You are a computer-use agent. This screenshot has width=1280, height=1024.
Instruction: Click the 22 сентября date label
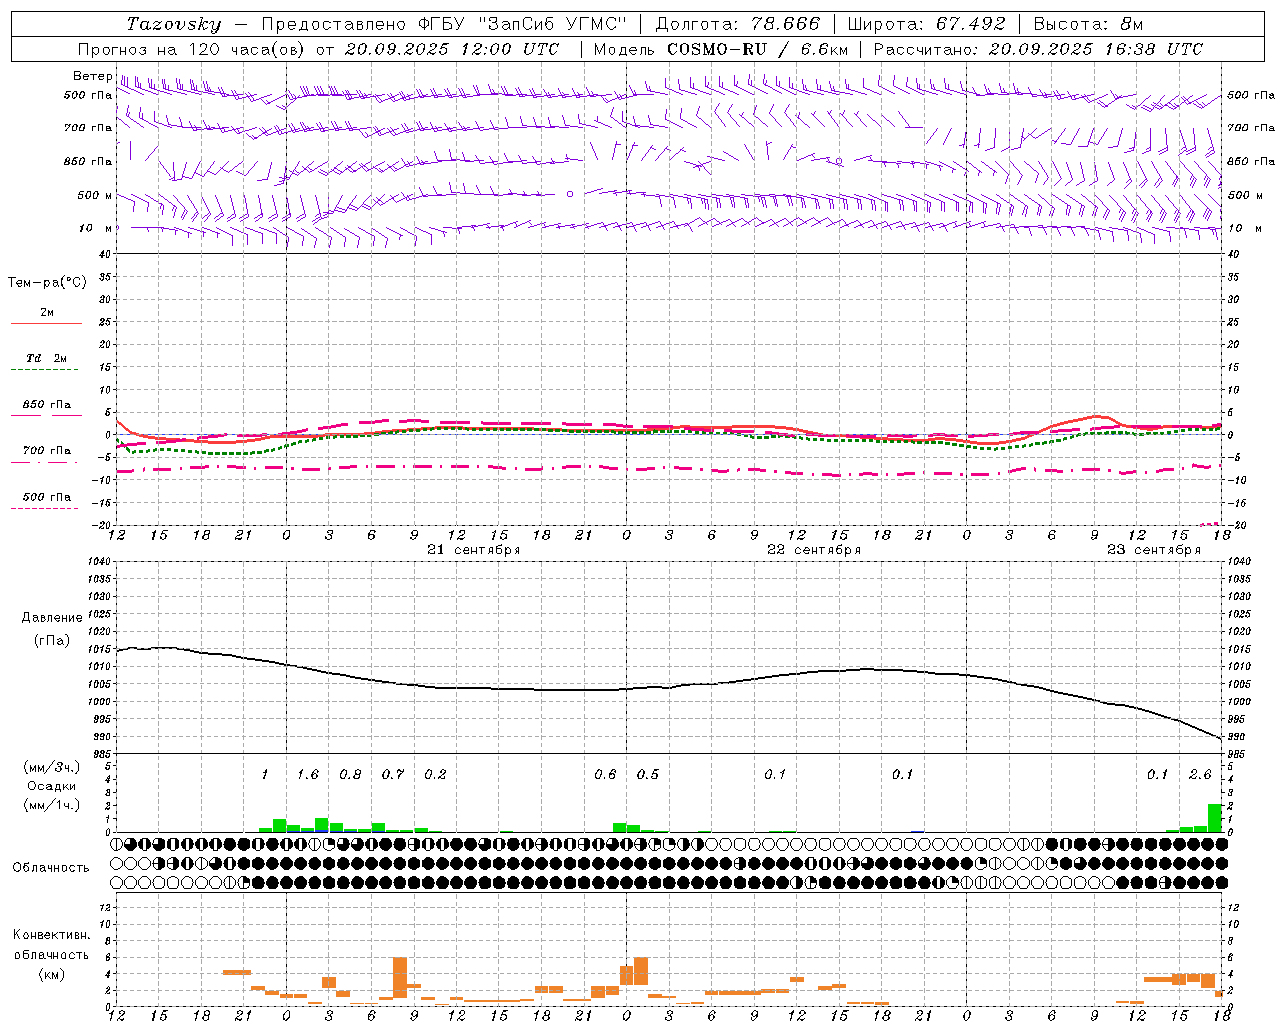(814, 550)
